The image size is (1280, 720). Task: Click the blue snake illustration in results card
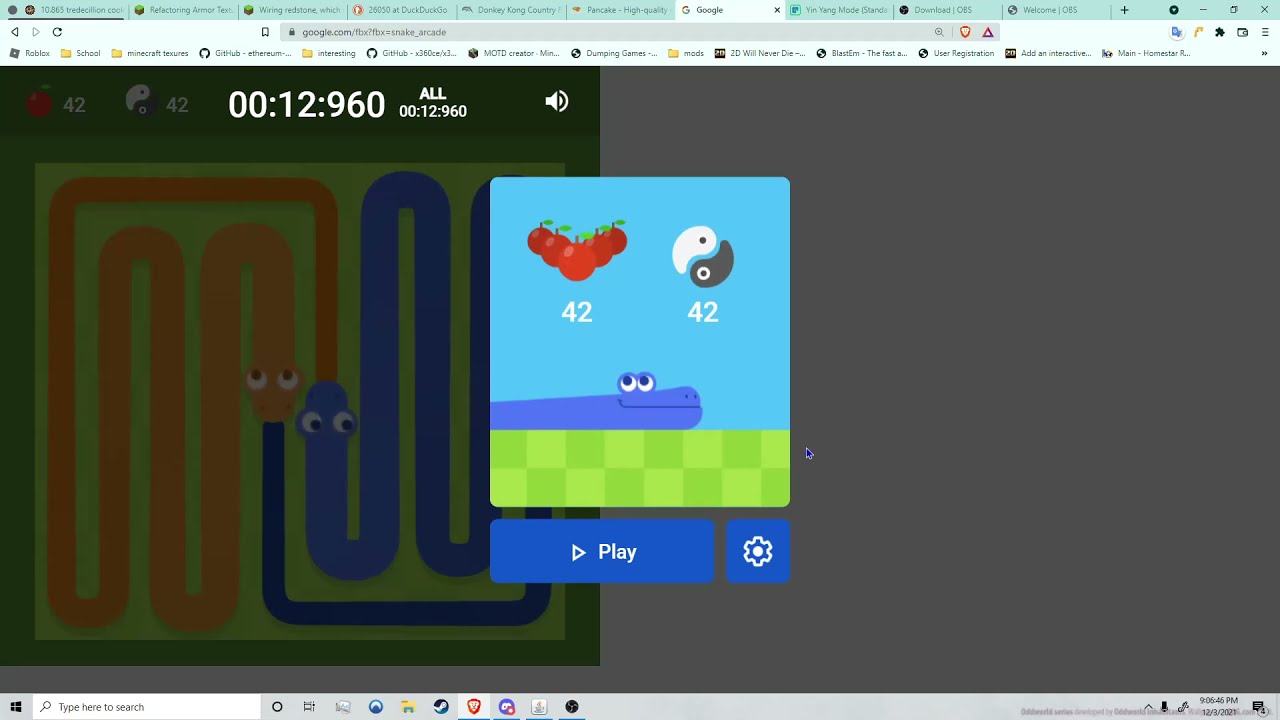[x=596, y=401]
